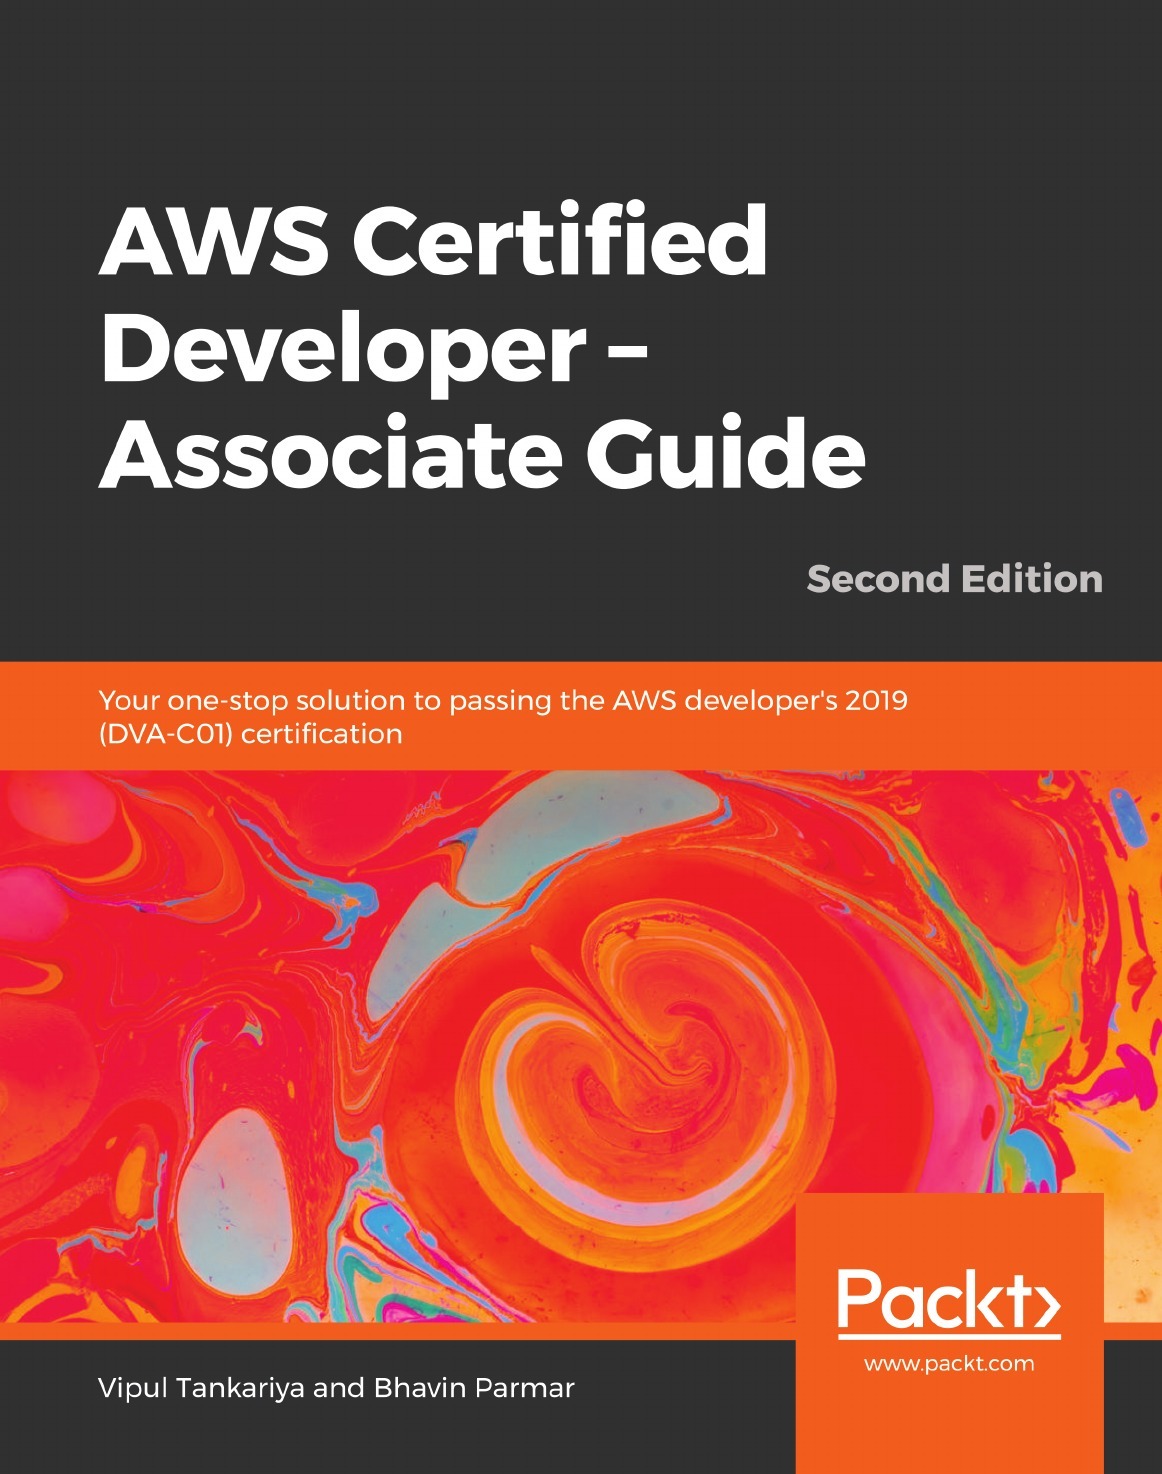The width and height of the screenshot is (1162, 1474).
Task: Open the www.packt.com link
Action: (x=948, y=1364)
